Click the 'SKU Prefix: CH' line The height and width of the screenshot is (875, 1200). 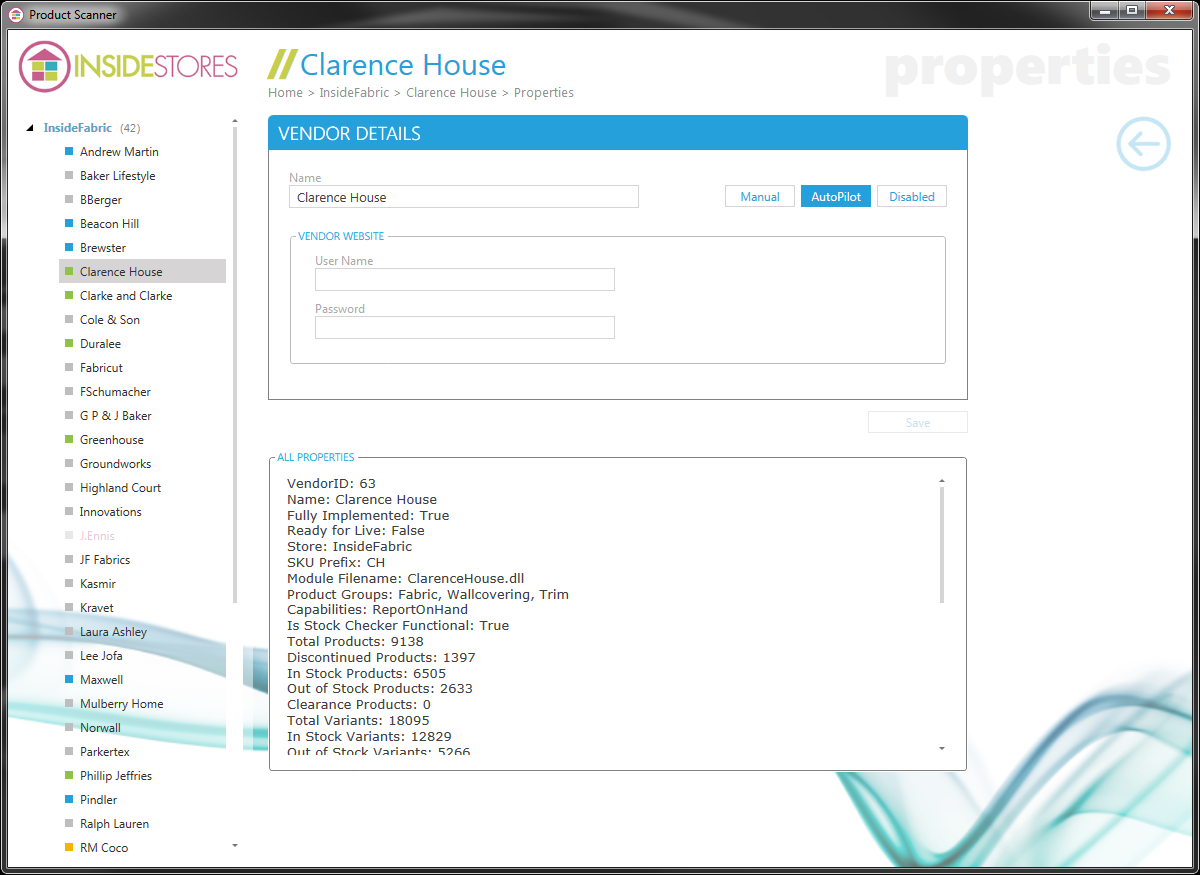[336, 562]
